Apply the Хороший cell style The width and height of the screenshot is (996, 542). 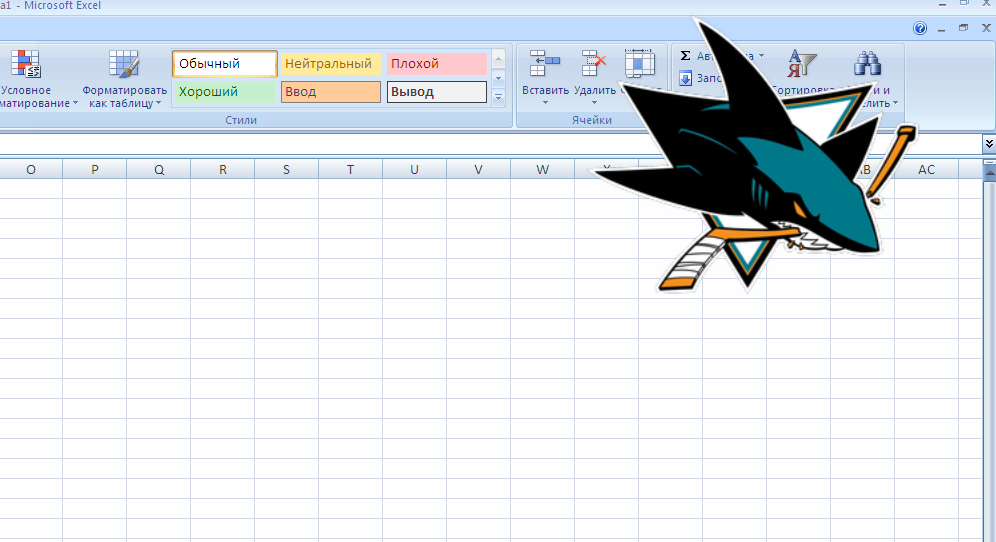(x=225, y=91)
